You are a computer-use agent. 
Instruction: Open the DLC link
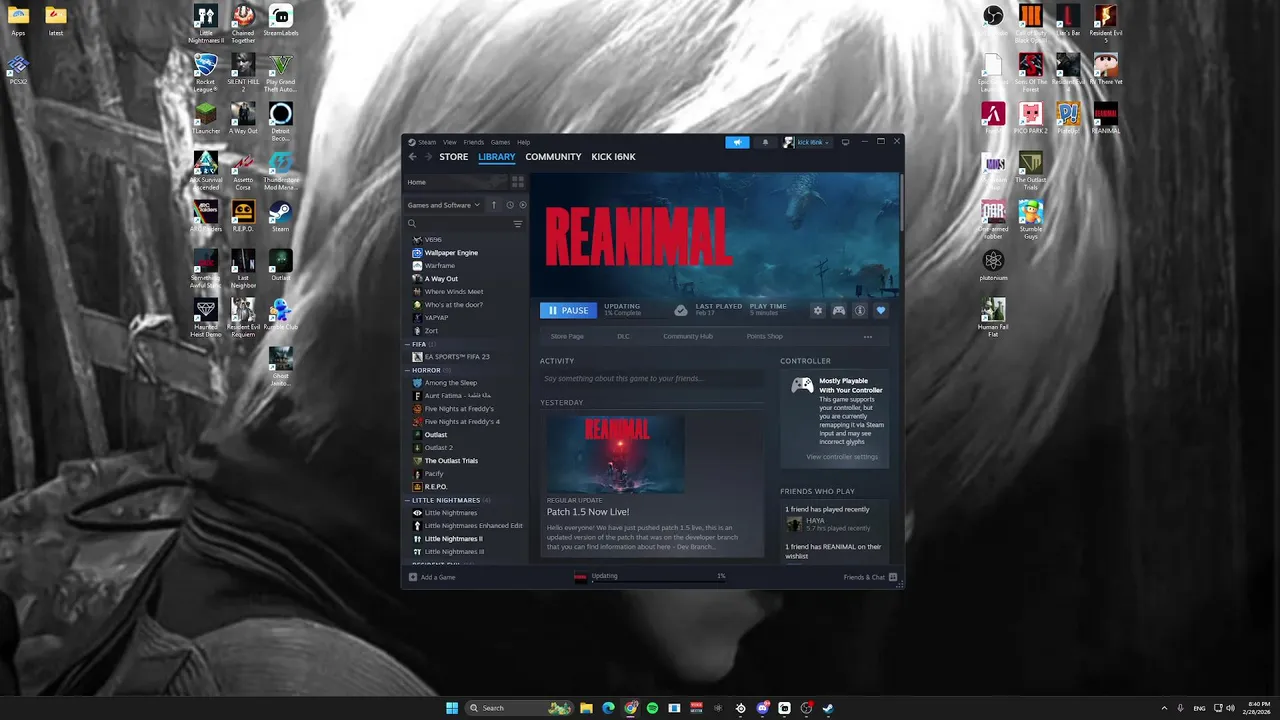click(623, 336)
